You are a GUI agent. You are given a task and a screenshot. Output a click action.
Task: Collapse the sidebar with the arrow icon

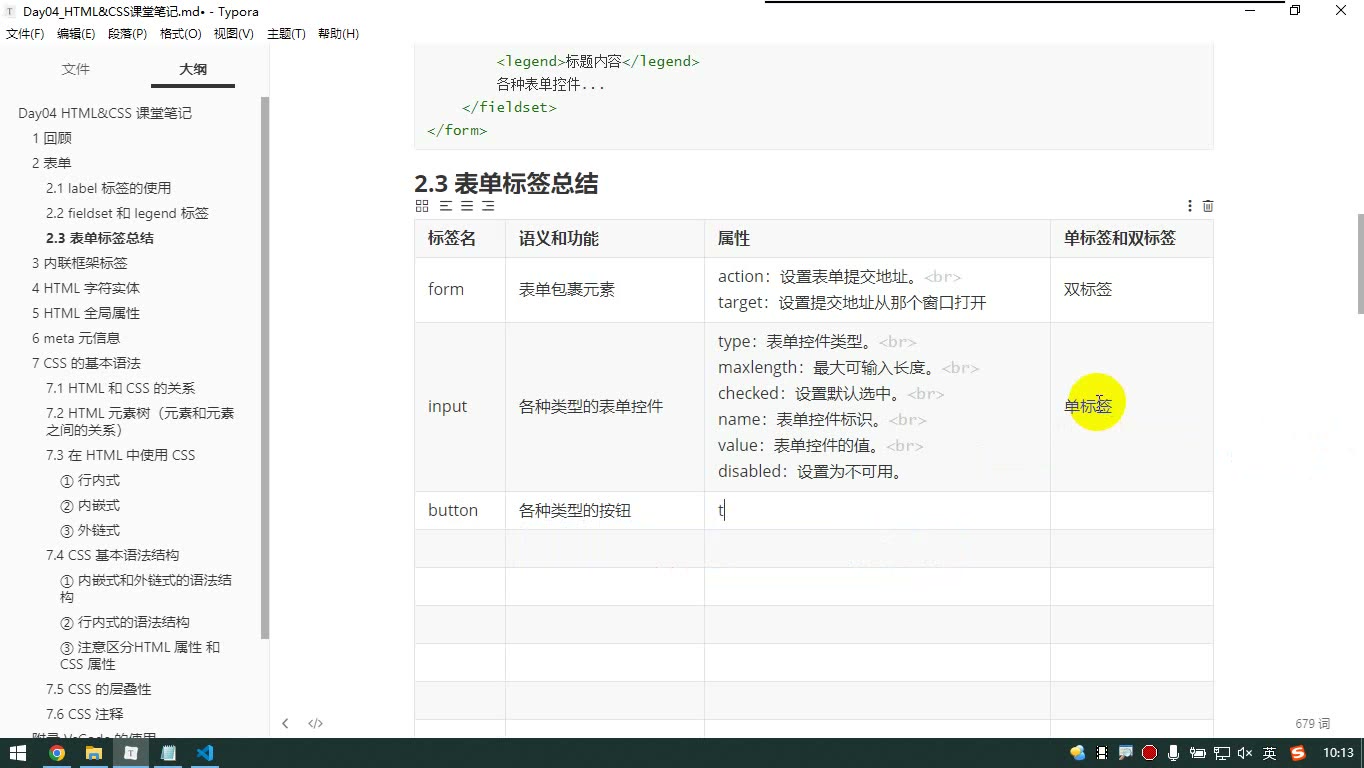coord(285,723)
